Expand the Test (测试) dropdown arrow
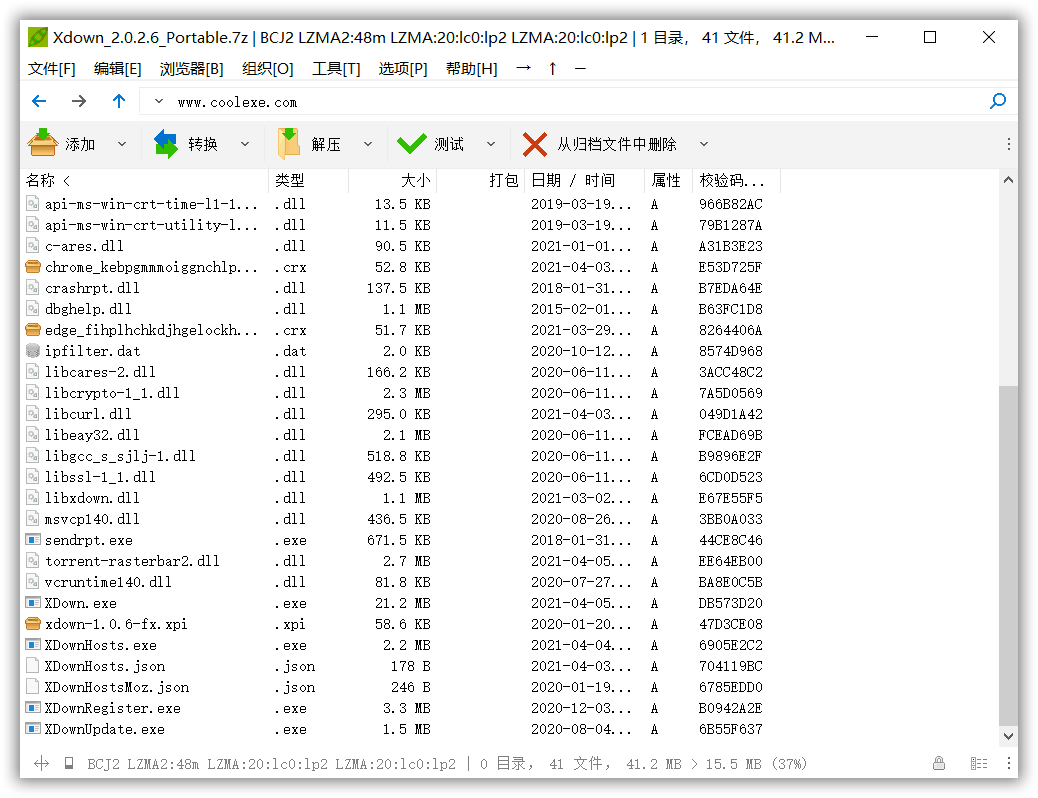Screen dimensions: 1038x798 (491, 144)
